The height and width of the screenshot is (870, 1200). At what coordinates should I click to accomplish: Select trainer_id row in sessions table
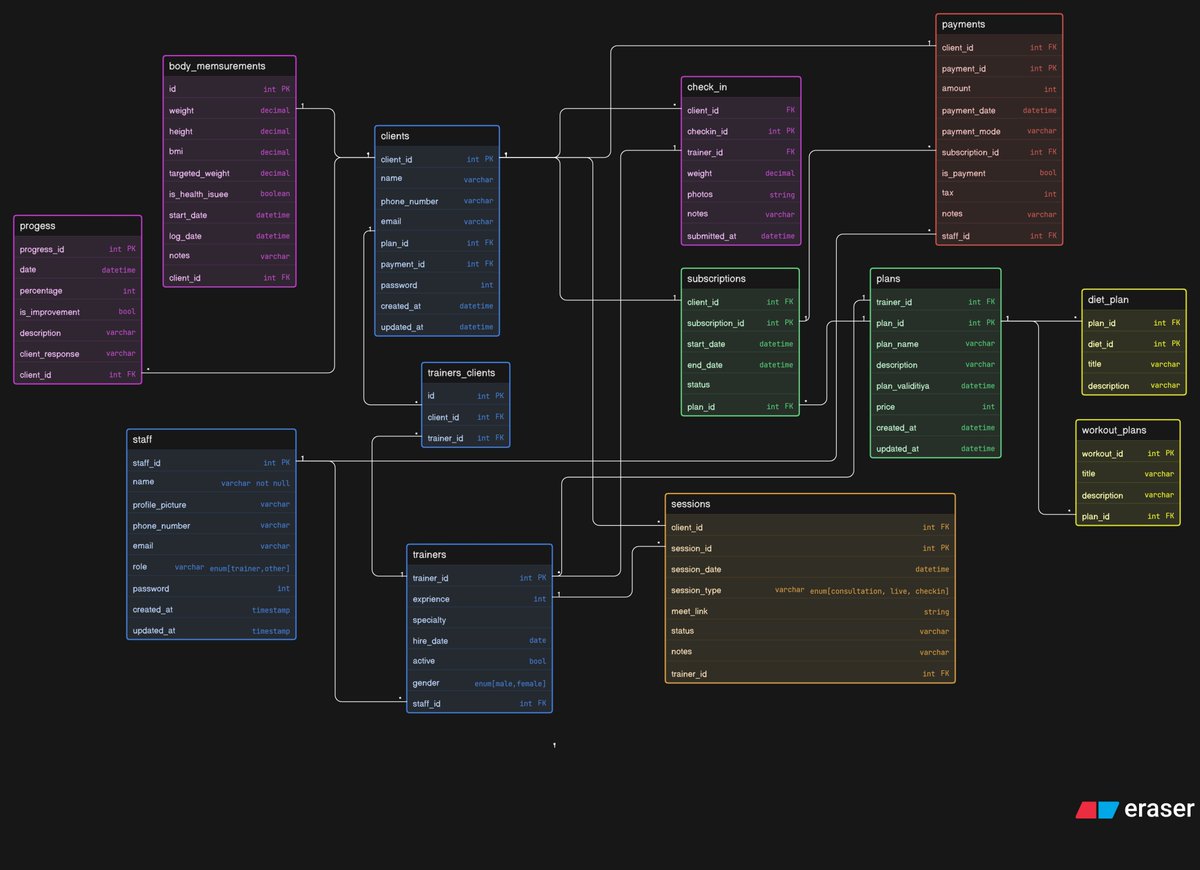point(810,674)
